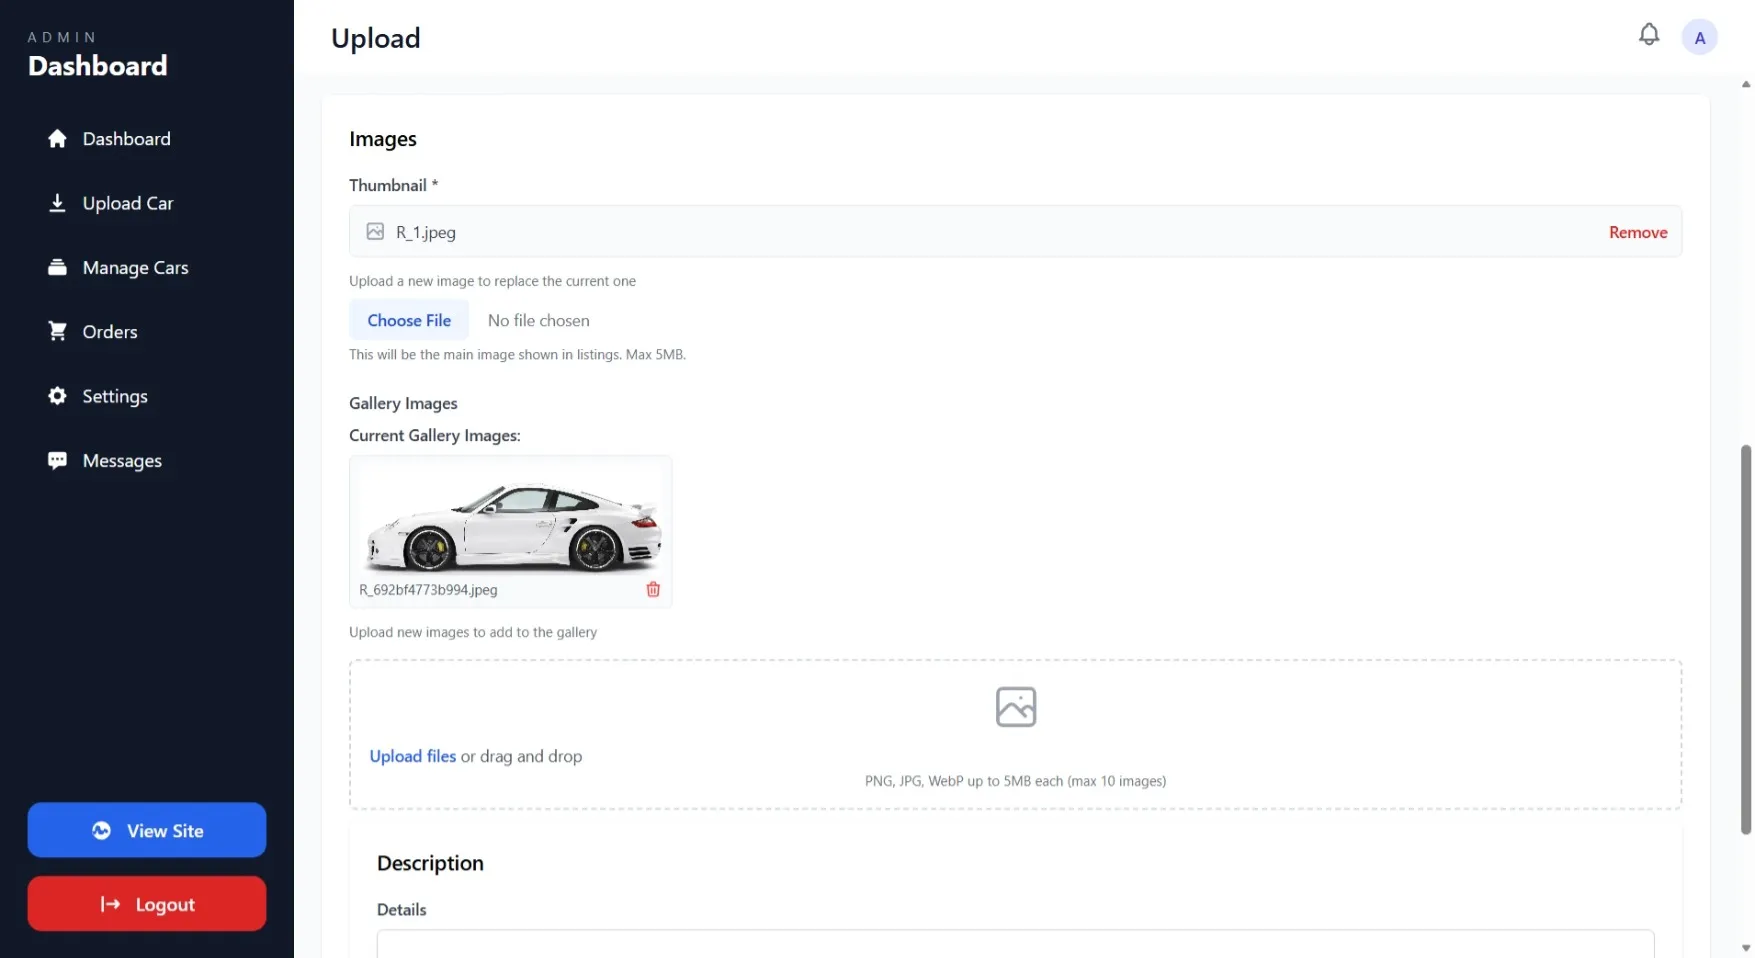Click the Remove link for the thumbnail

click(1637, 231)
